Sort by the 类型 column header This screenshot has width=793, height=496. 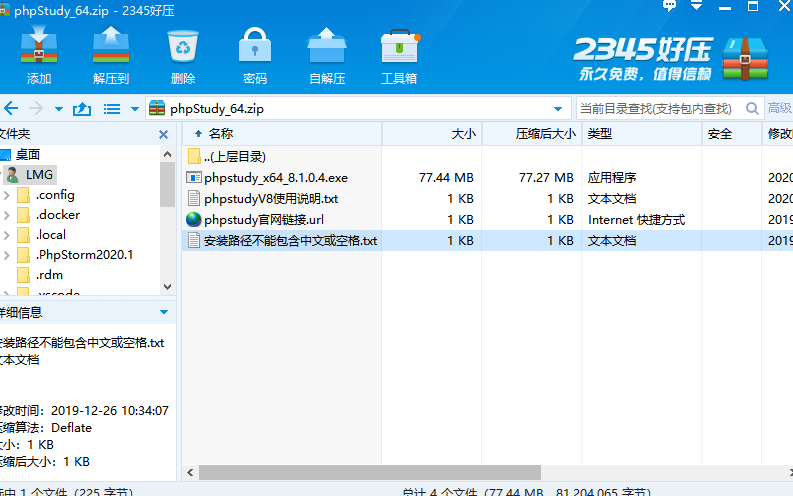[x=641, y=134]
